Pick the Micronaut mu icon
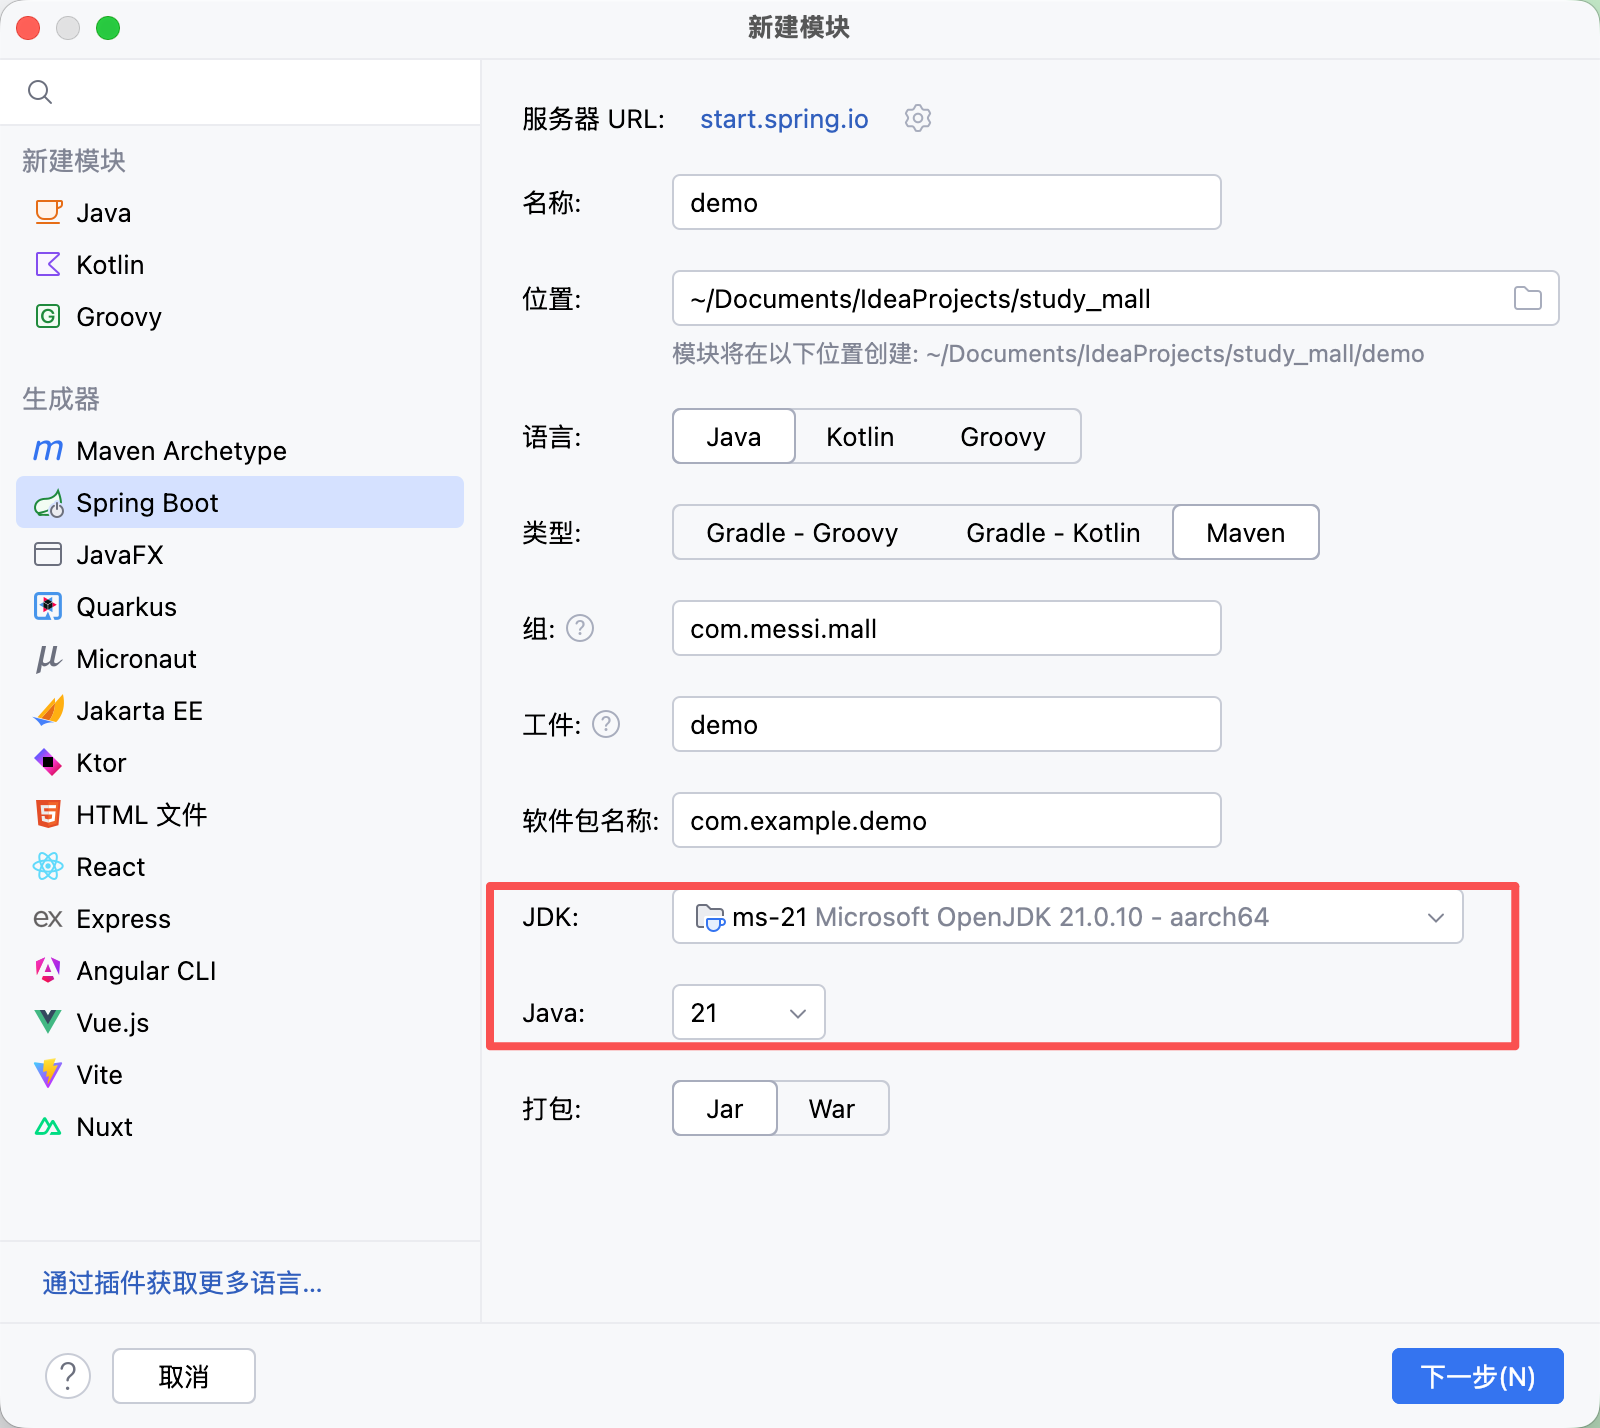 point(48,658)
